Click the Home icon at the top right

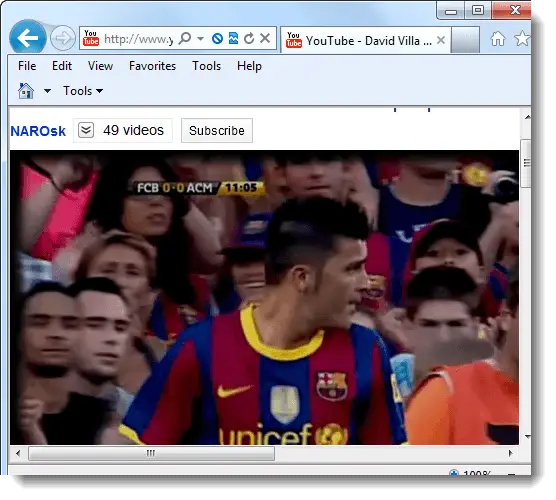(x=498, y=38)
